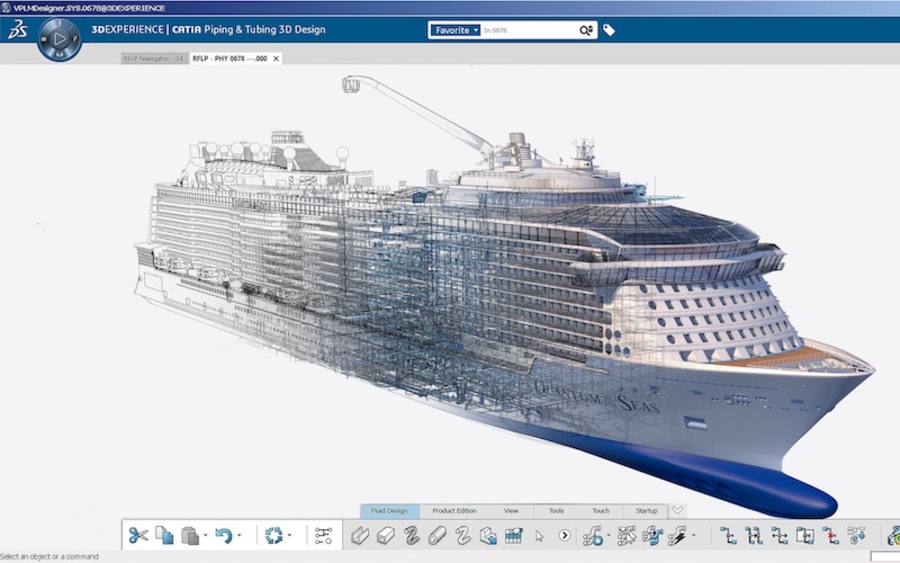Click the blue table grid icon
Screen dimensions: 900x563
click(514, 536)
